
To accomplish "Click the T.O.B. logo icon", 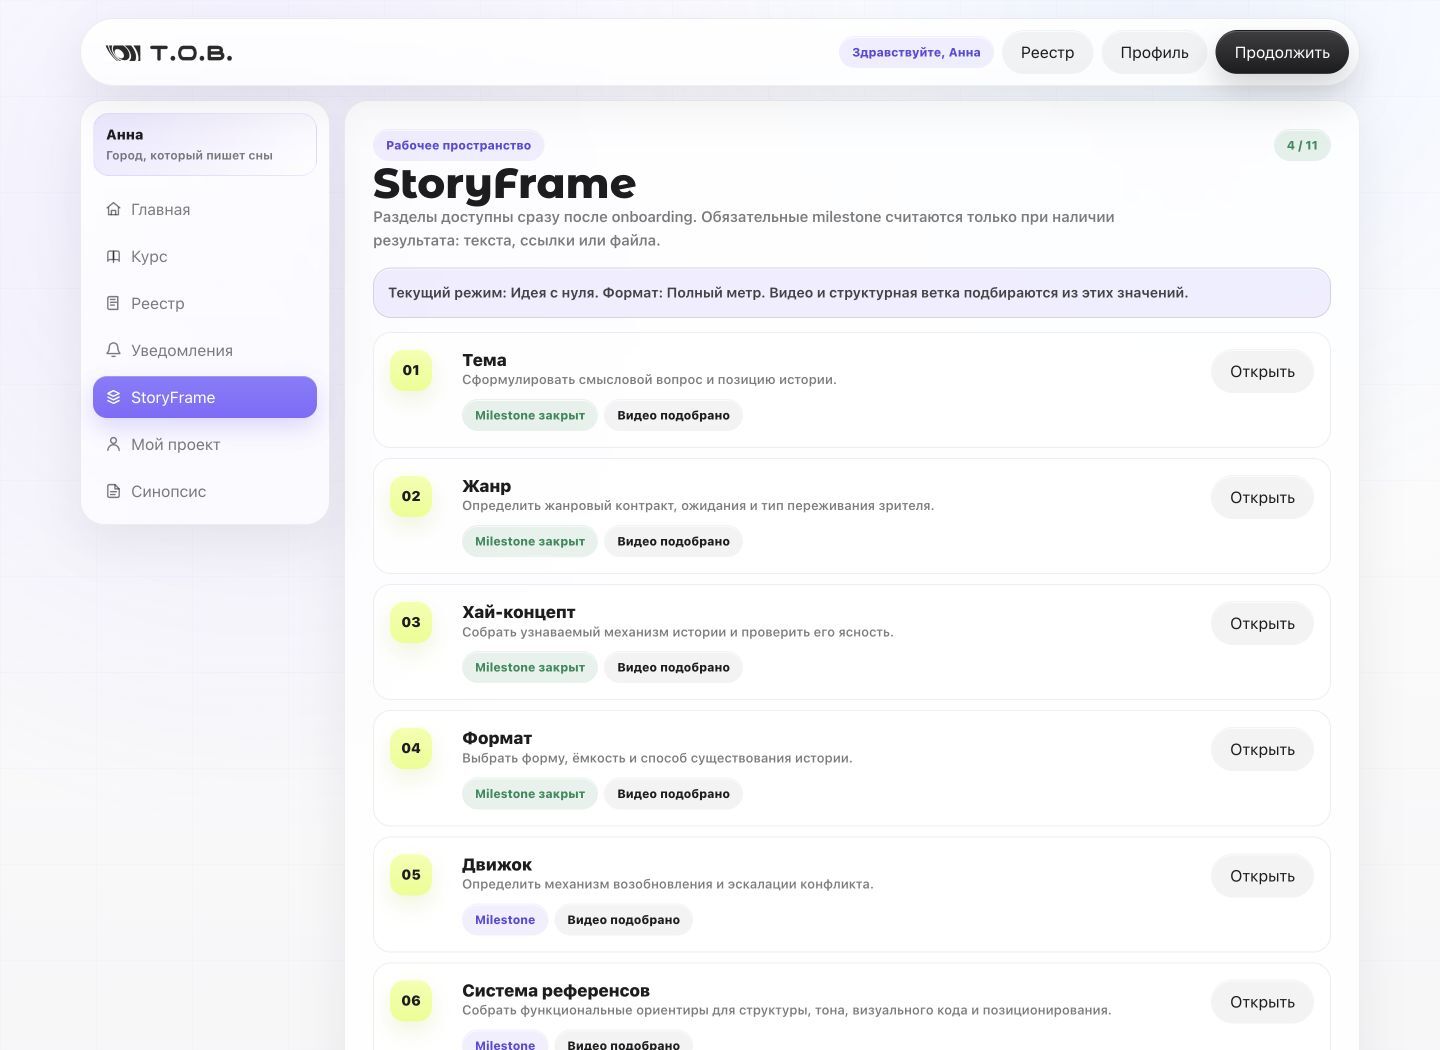I will point(124,53).
